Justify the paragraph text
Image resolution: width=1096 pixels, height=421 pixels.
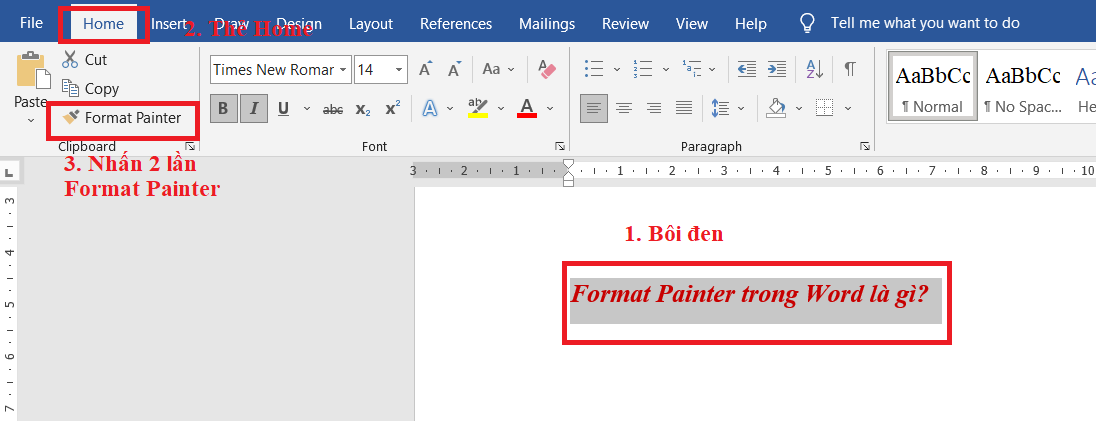tap(684, 108)
